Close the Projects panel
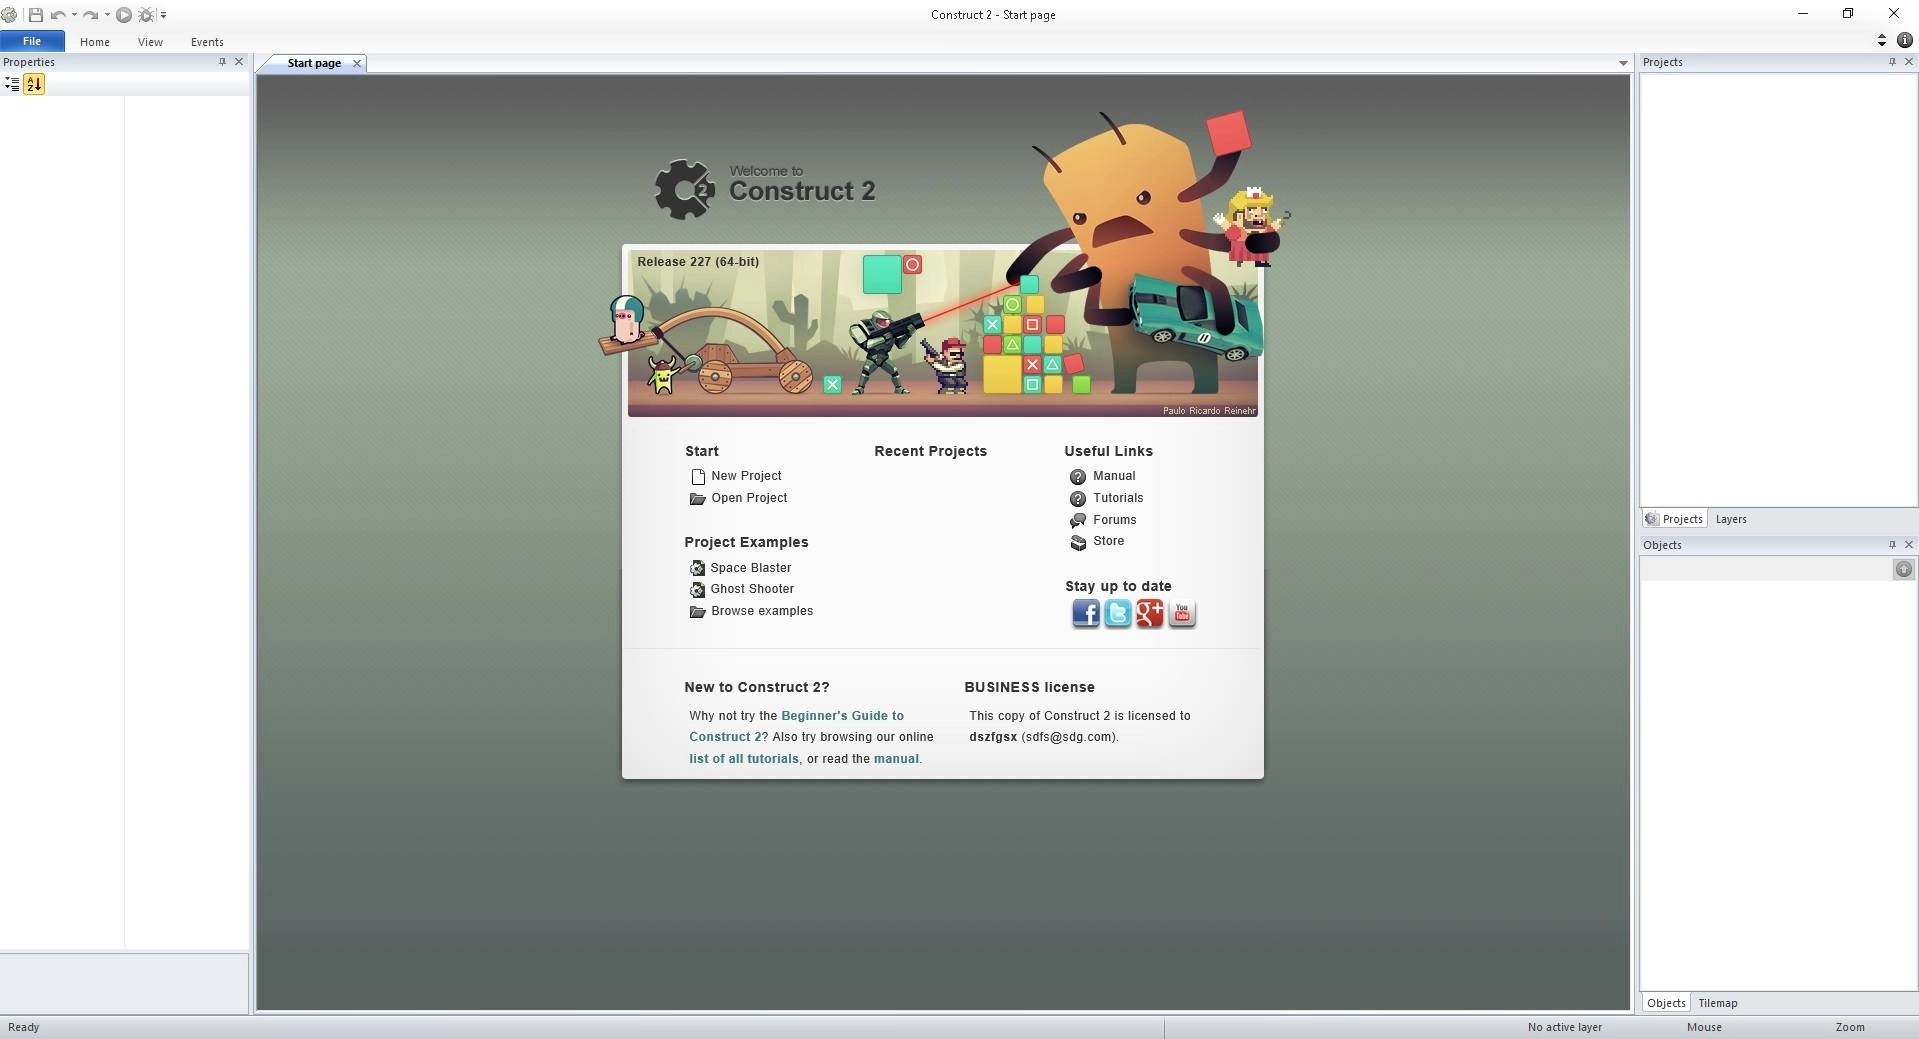1919x1039 pixels. (x=1909, y=62)
